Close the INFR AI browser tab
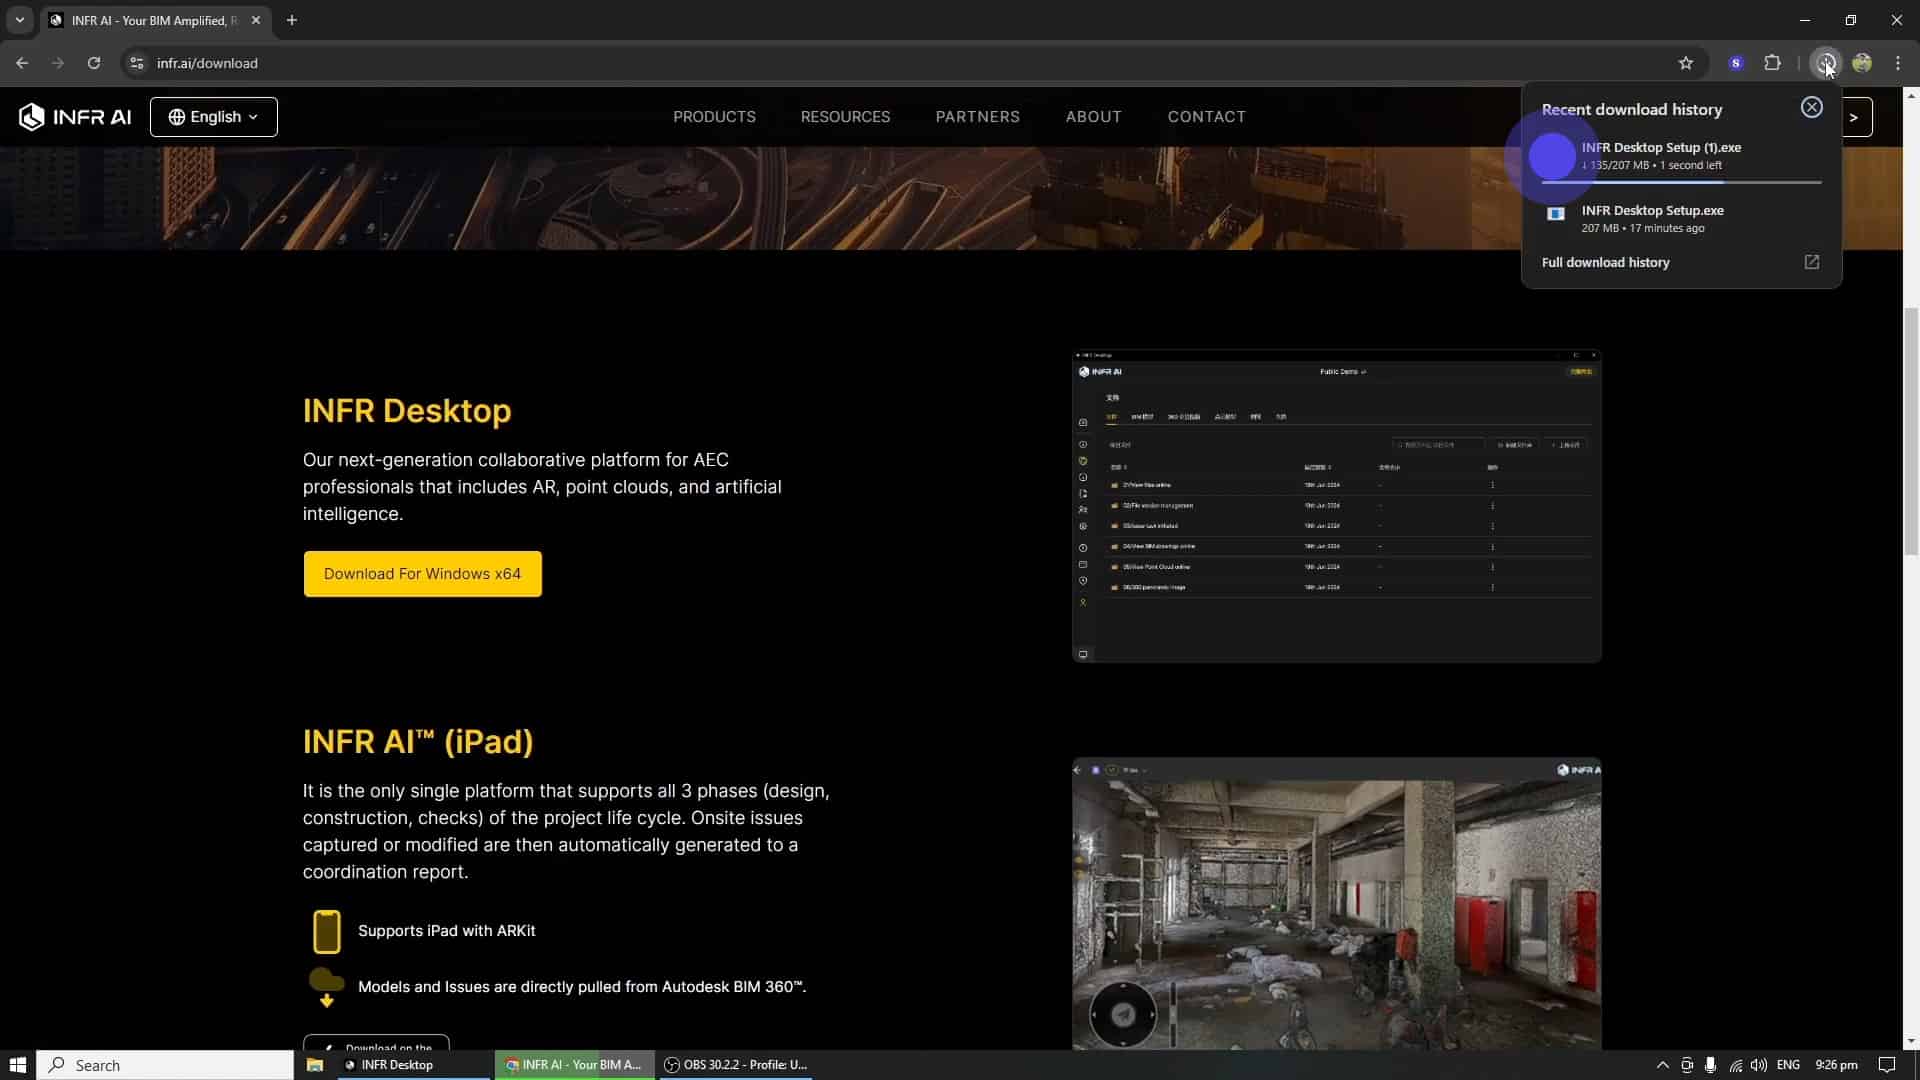Screen dimensions: 1920x1080 [x=256, y=20]
